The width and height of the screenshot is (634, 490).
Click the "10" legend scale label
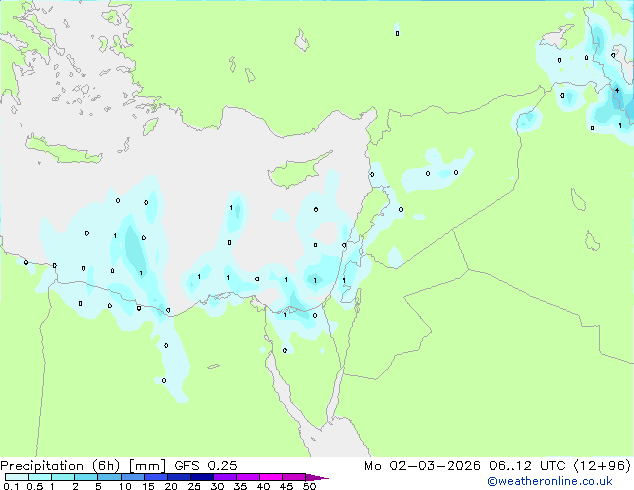point(125,486)
